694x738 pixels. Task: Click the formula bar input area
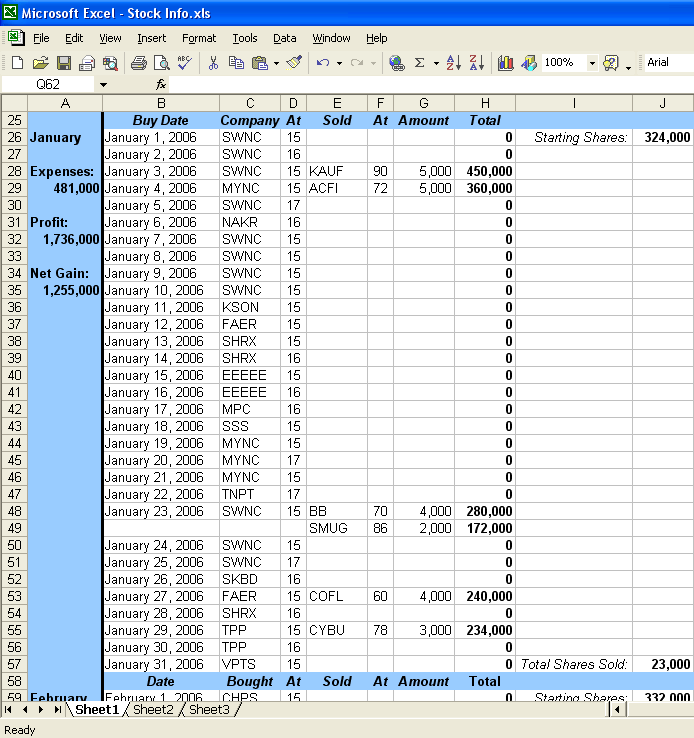point(431,85)
